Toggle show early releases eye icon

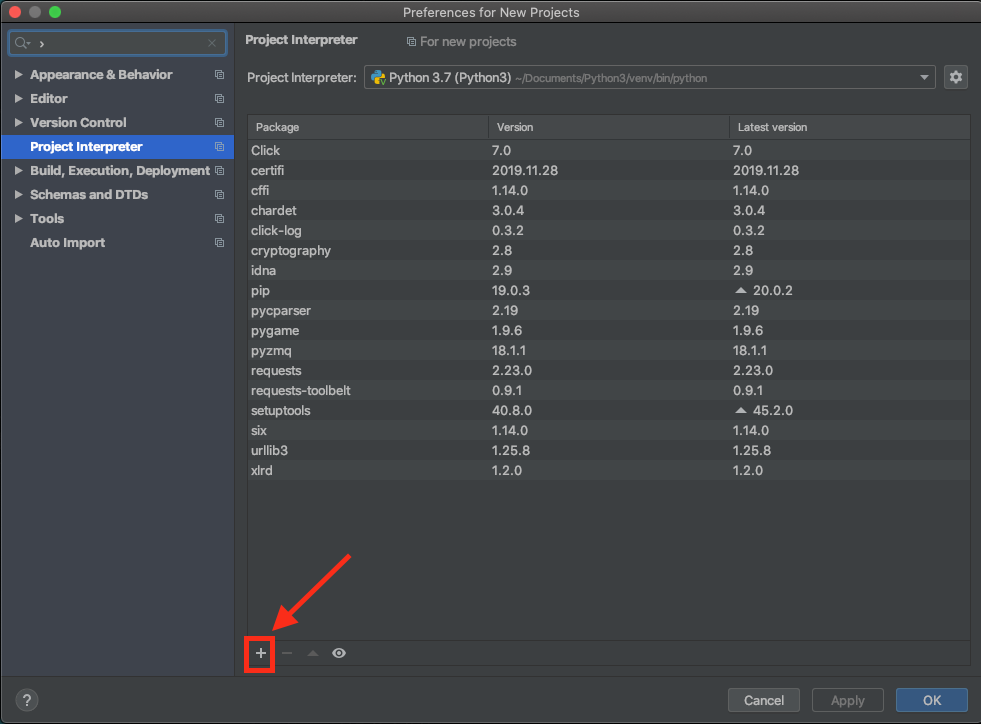pos(339,653)
